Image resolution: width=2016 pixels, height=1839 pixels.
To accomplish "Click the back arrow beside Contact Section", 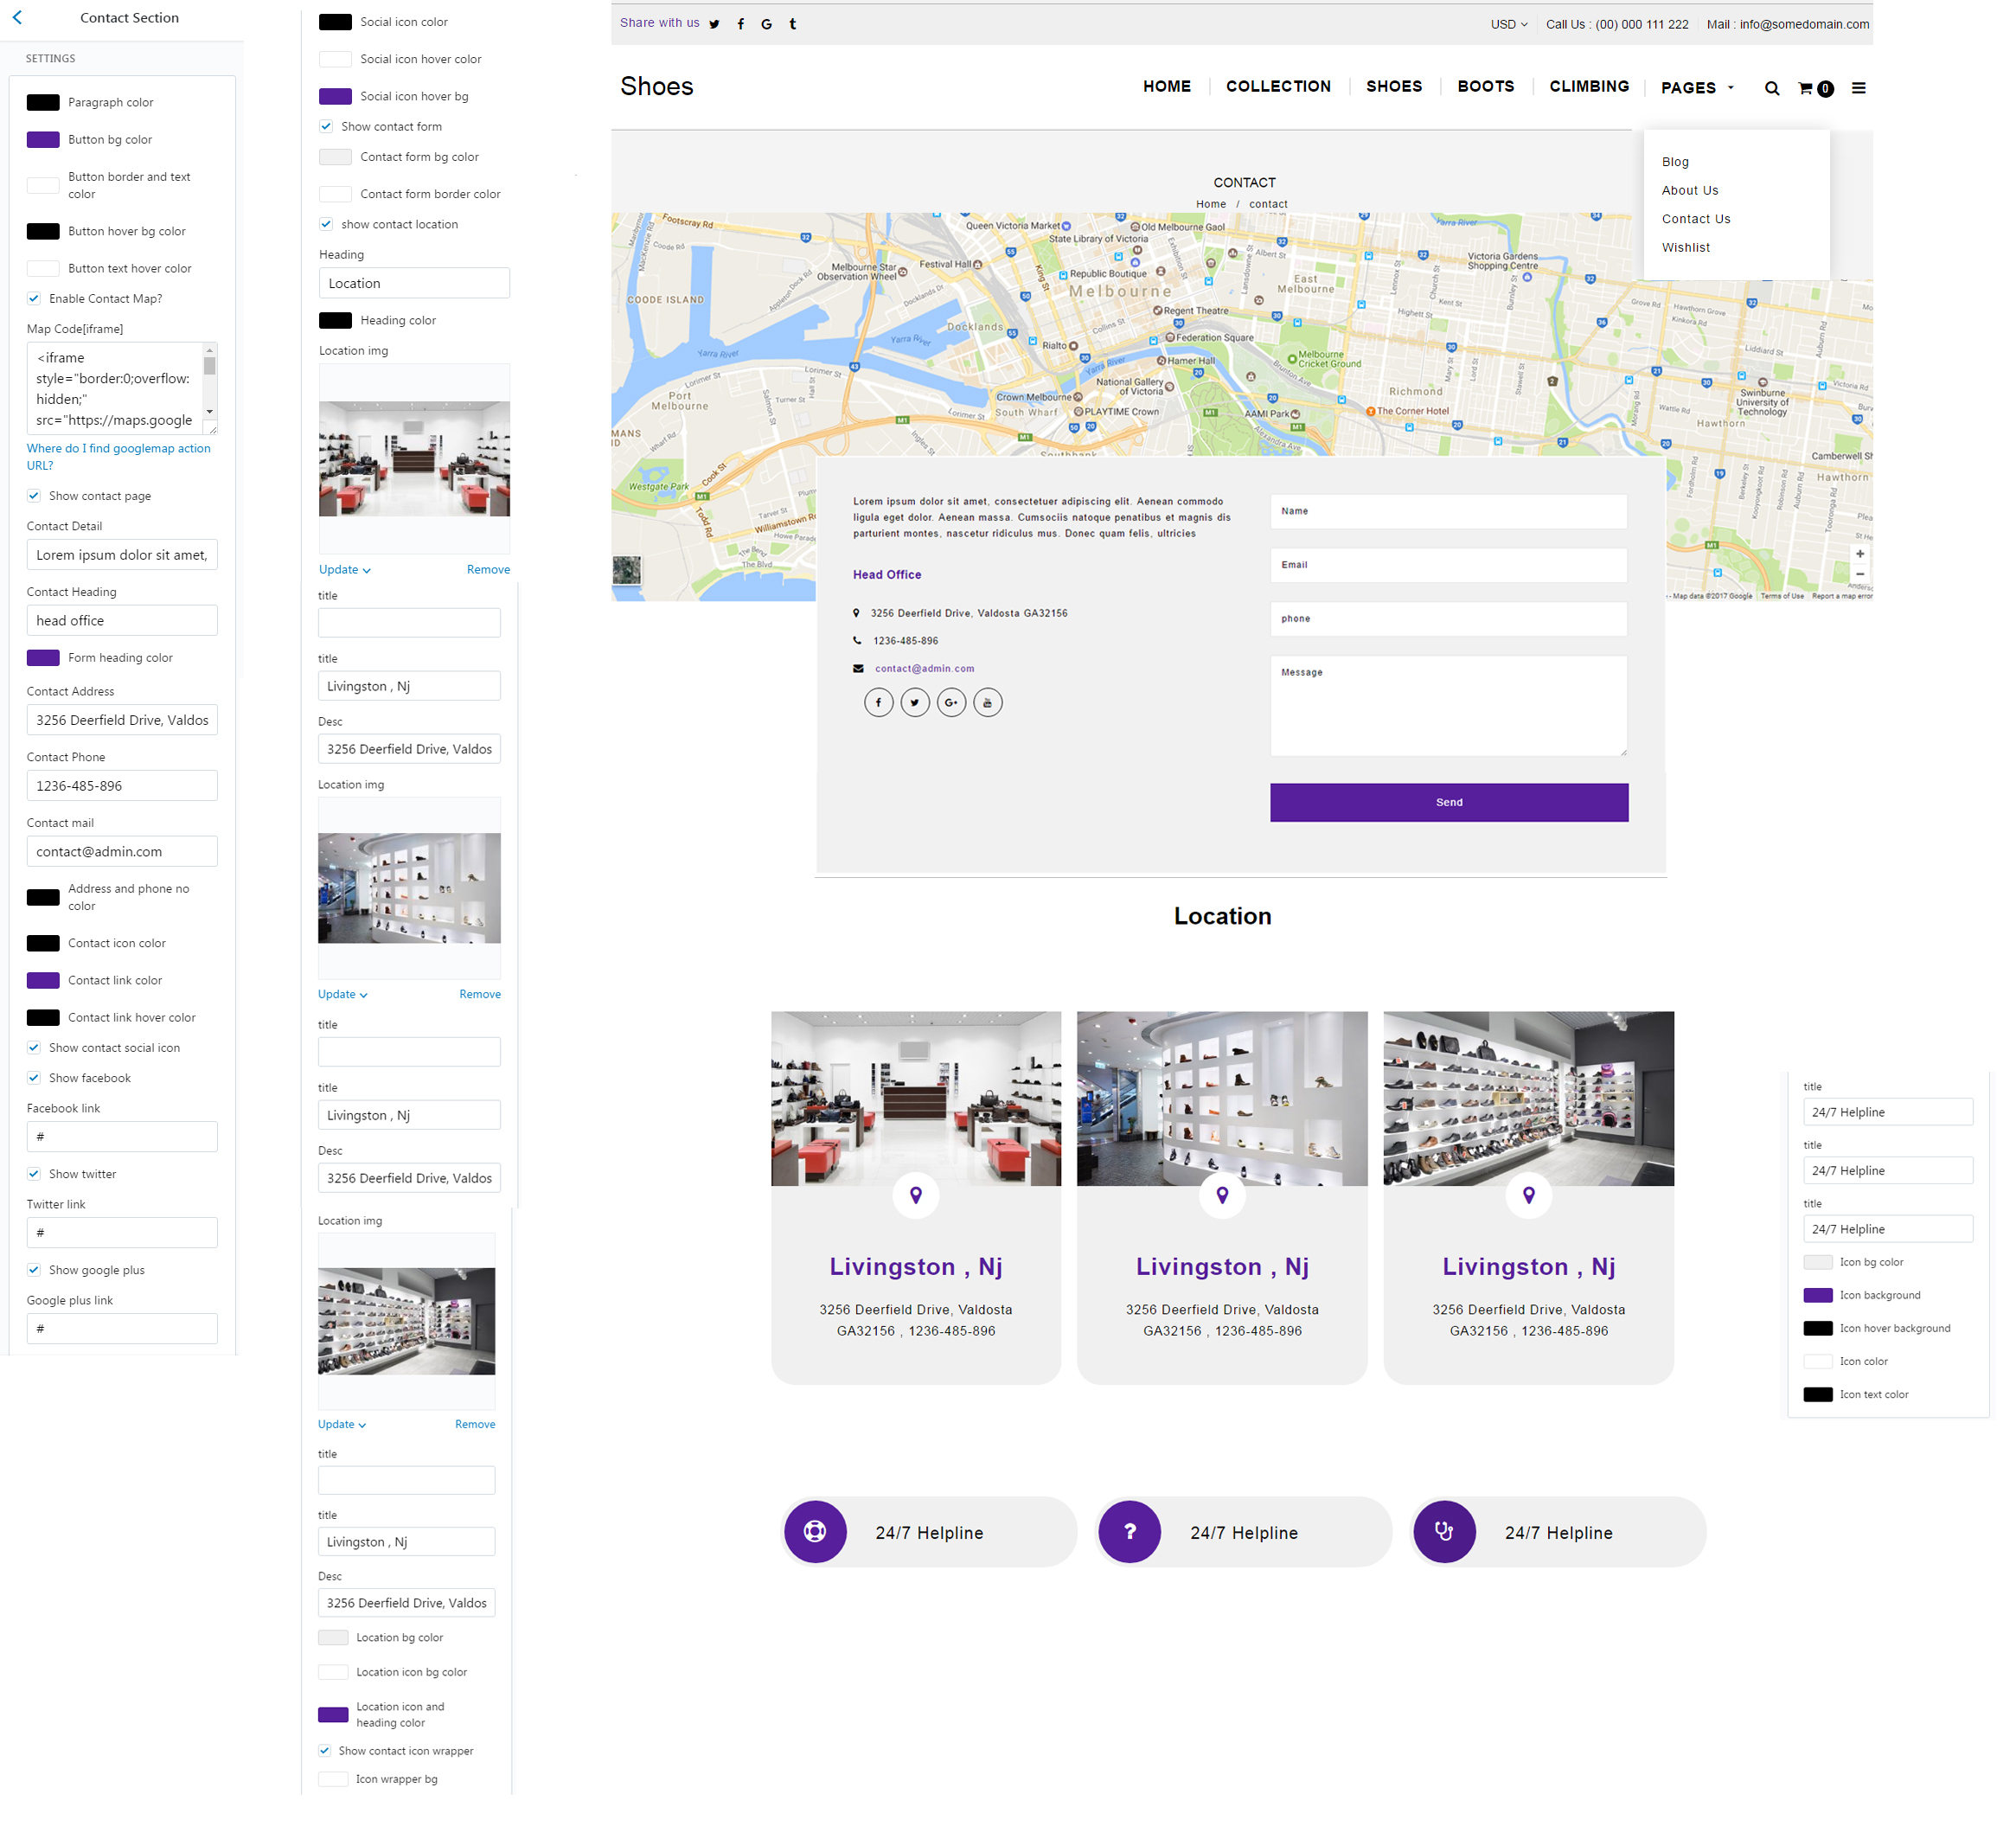I will tap(17, 17).
